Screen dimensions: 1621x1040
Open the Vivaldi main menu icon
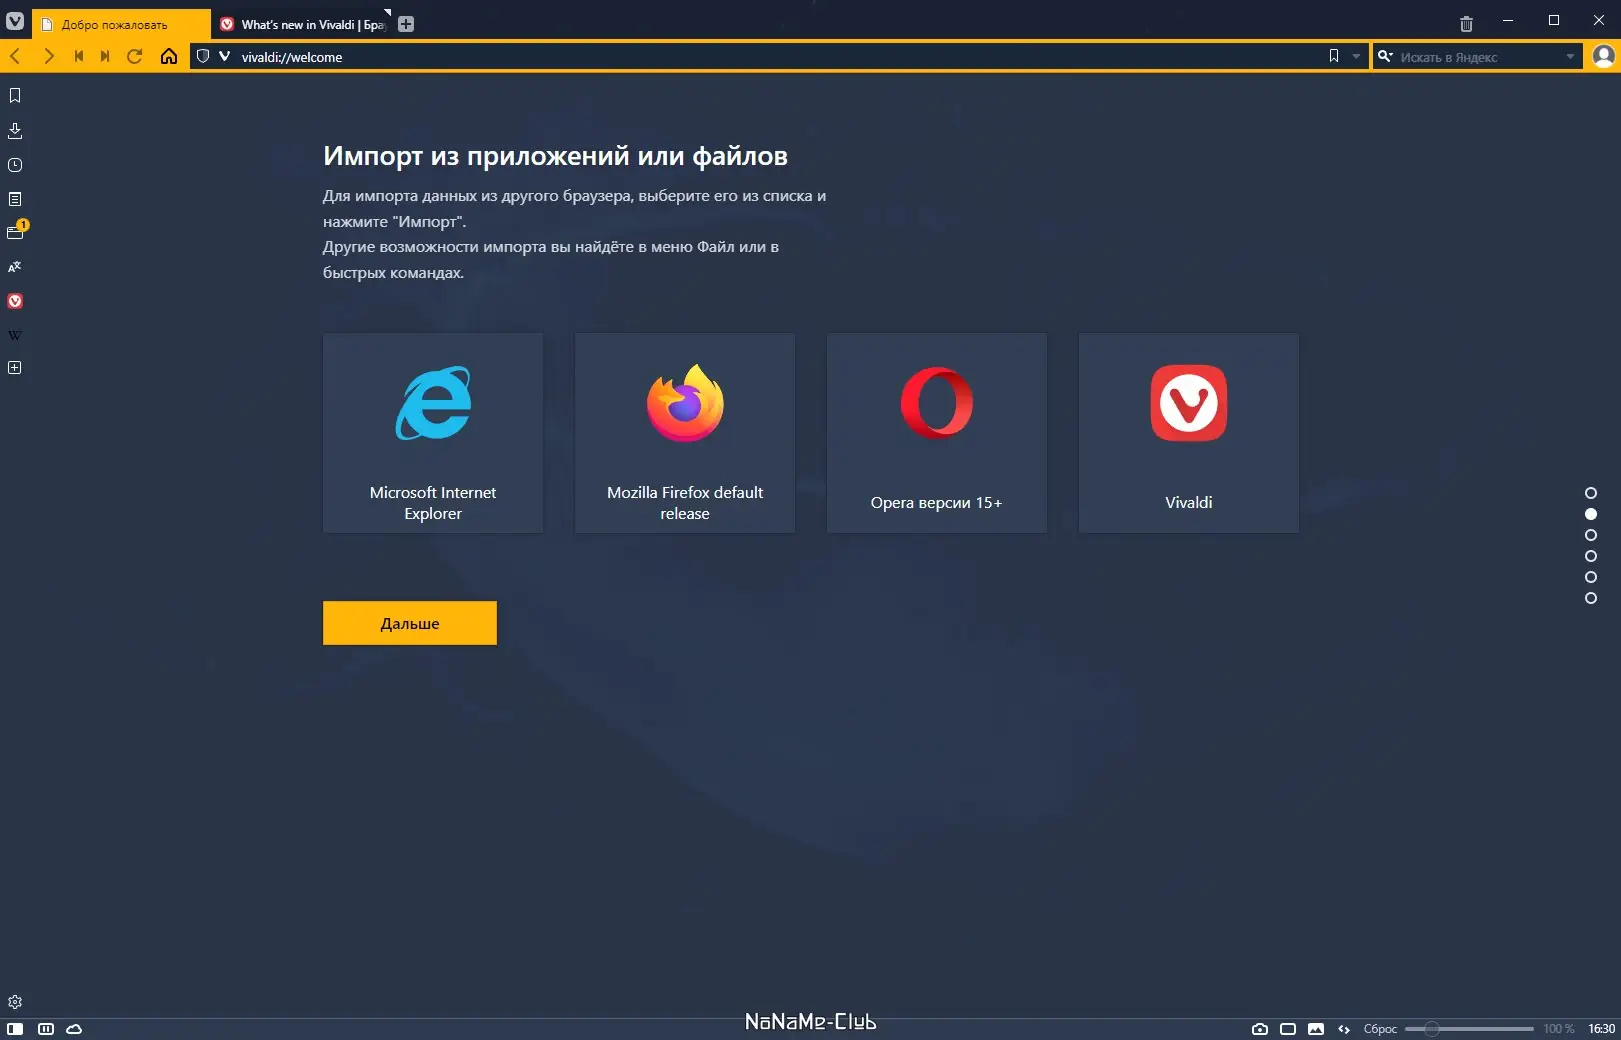tap(15, 20)
